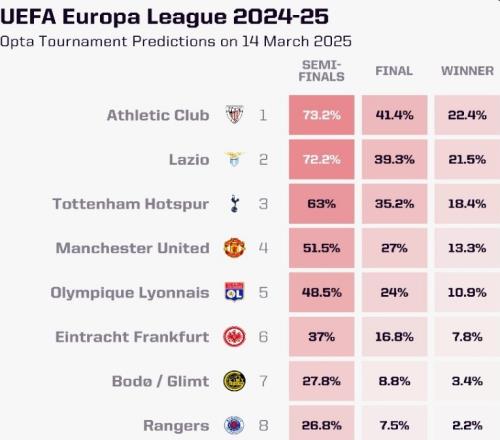Click the Olympique Lyonnais team name

(130, 293)
